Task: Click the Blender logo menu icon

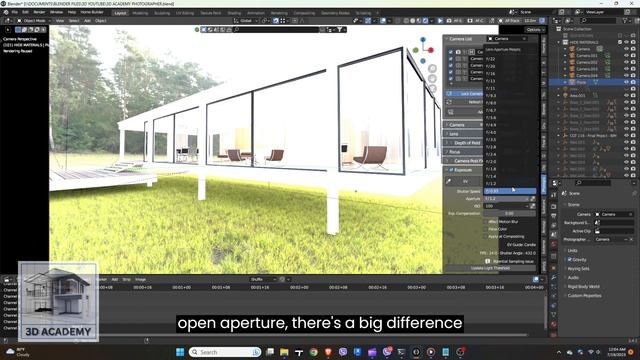Action: point(6,12)
